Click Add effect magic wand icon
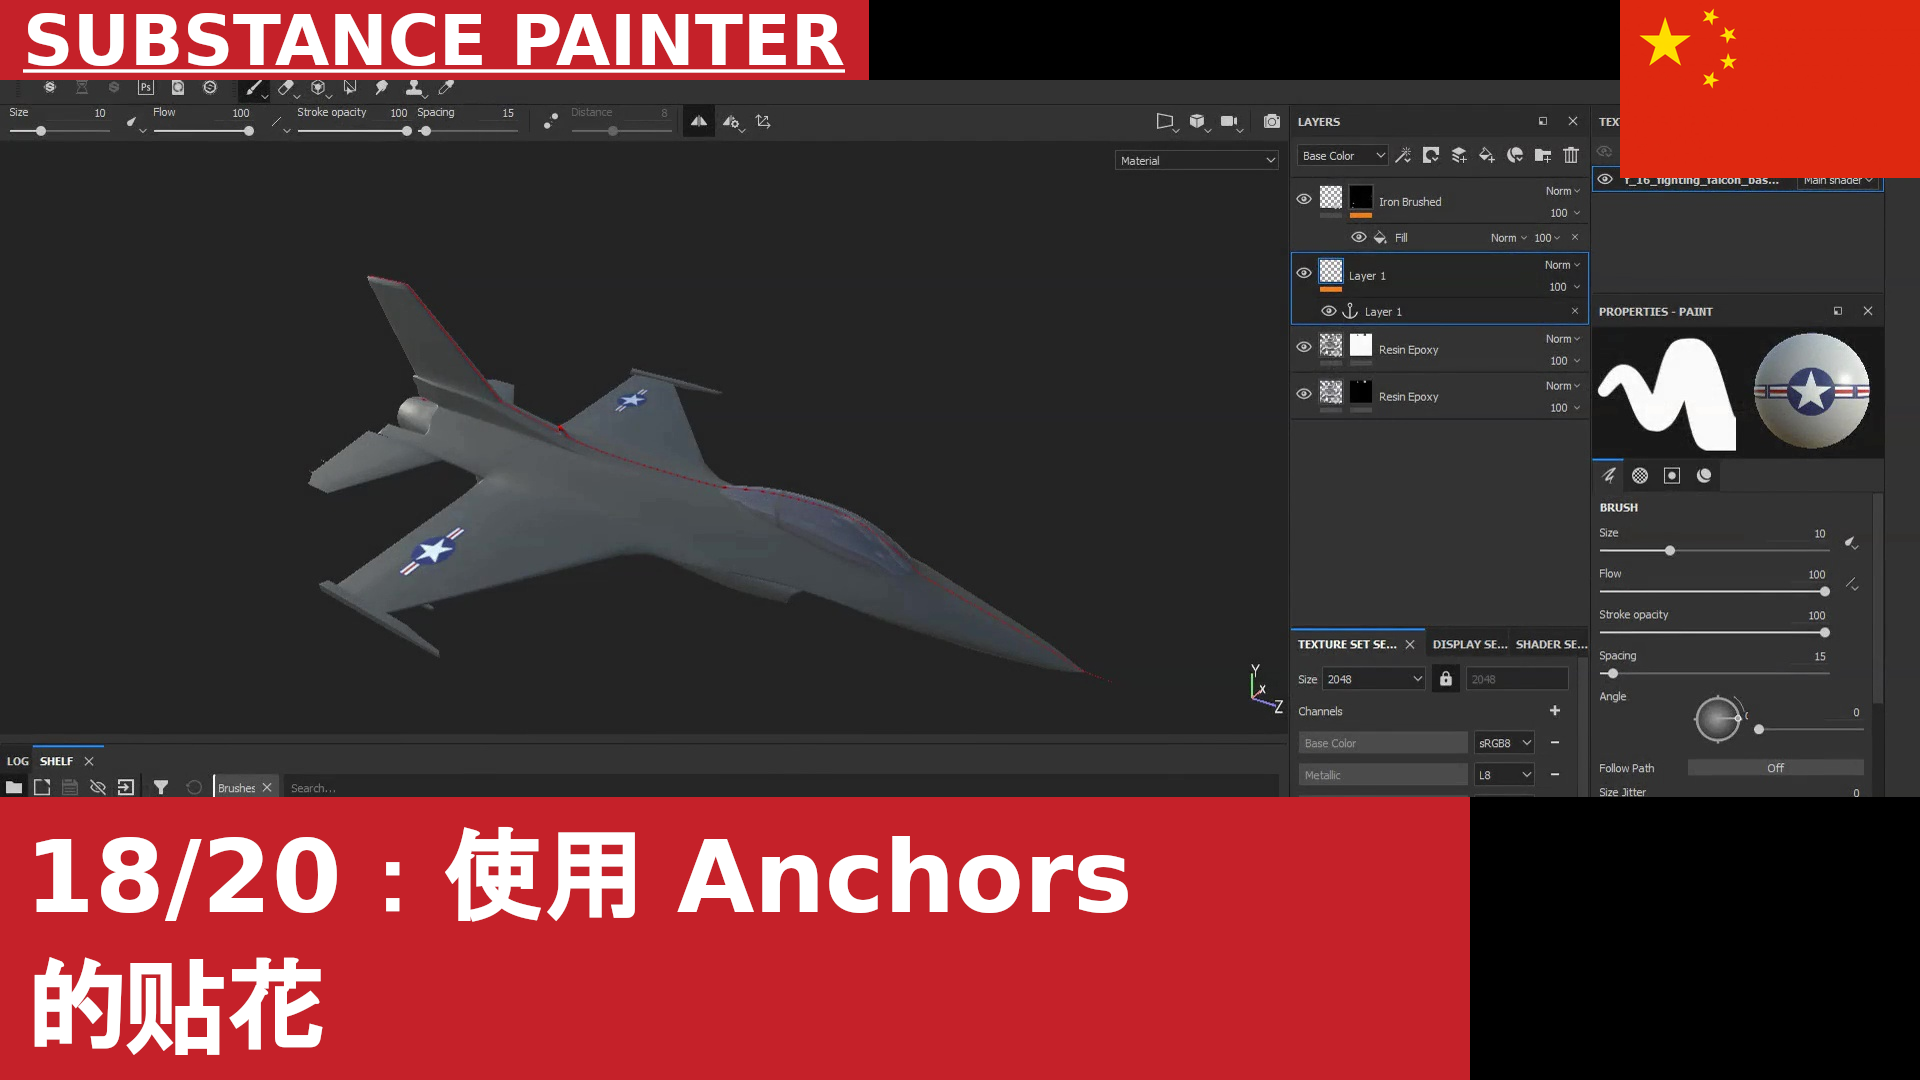The height and width of the screenshot is (1080, 1920). (x=1403, y=156)
